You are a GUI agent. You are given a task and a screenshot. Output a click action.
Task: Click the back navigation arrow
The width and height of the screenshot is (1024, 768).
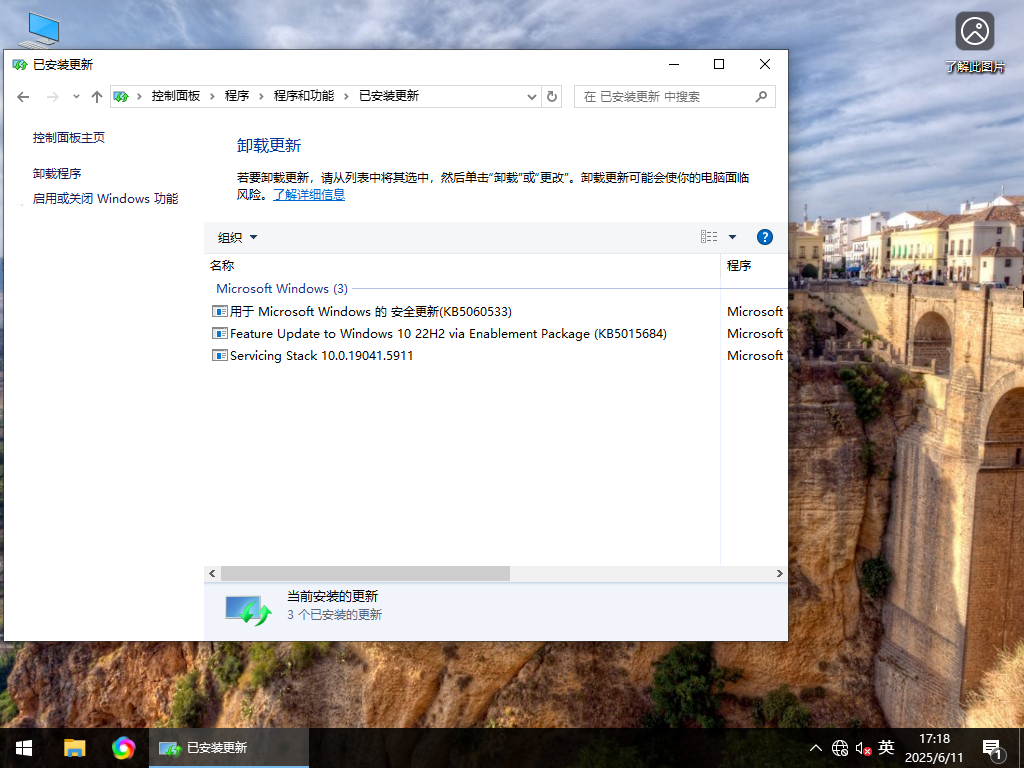click(x=23, y=96)
